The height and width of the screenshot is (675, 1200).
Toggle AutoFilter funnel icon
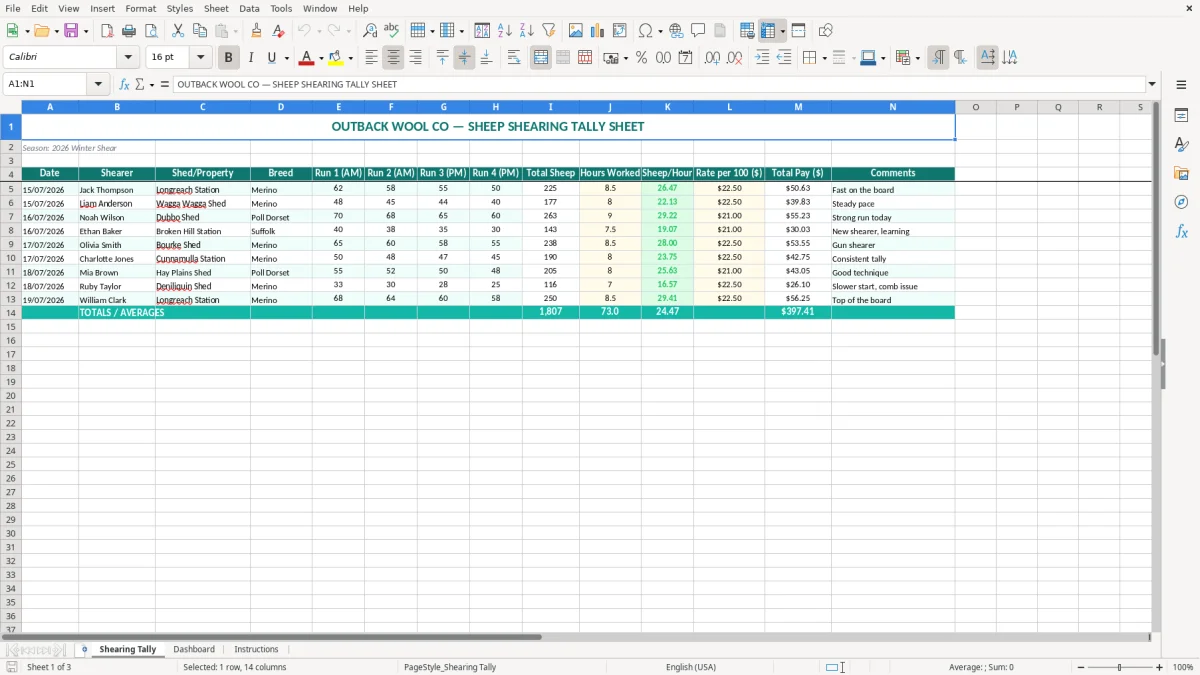(x=549, y=31)
